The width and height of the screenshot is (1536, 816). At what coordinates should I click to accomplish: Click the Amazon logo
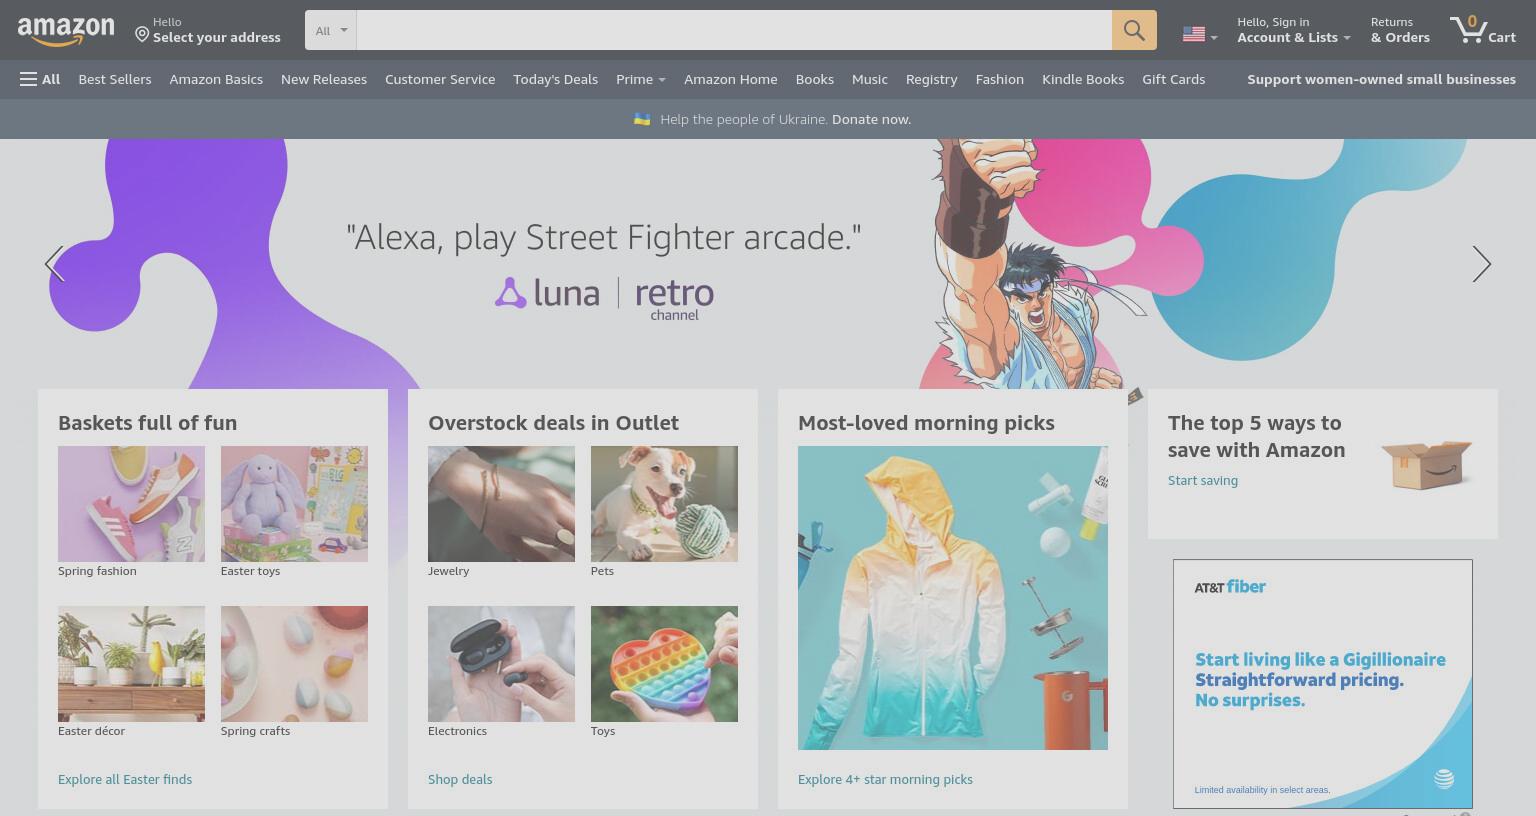66,31
